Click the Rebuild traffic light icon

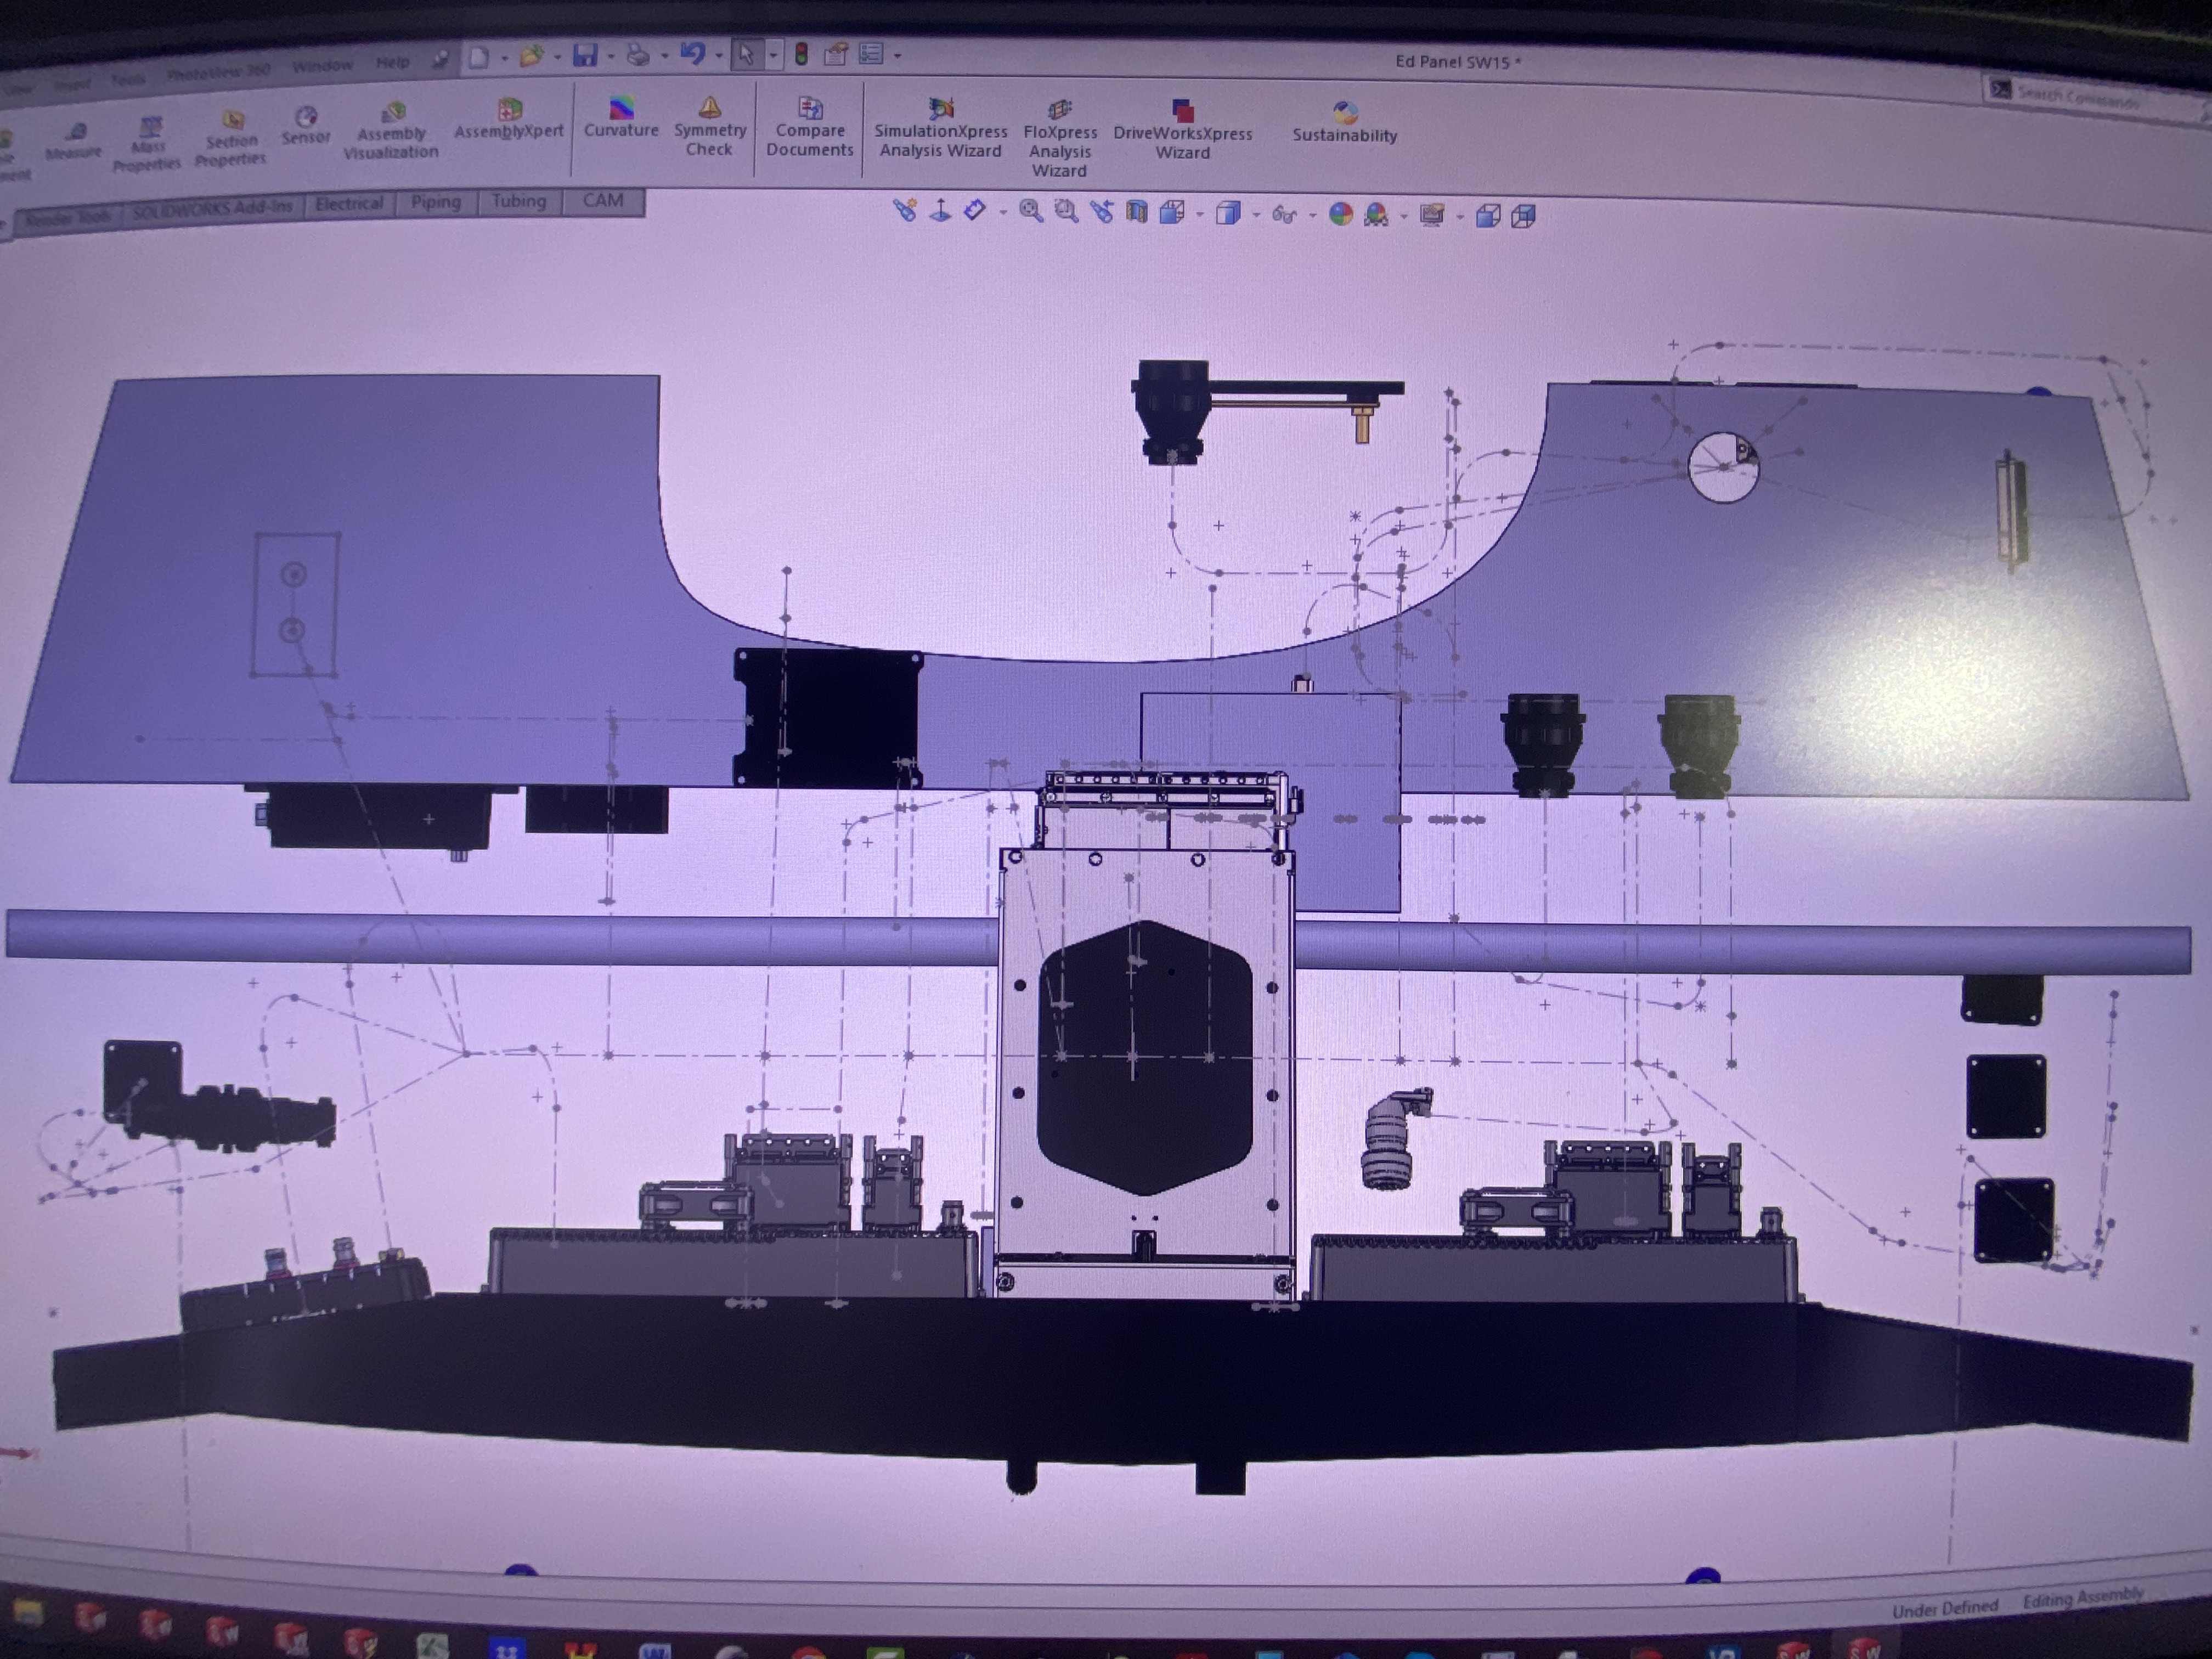coord(801,54)
